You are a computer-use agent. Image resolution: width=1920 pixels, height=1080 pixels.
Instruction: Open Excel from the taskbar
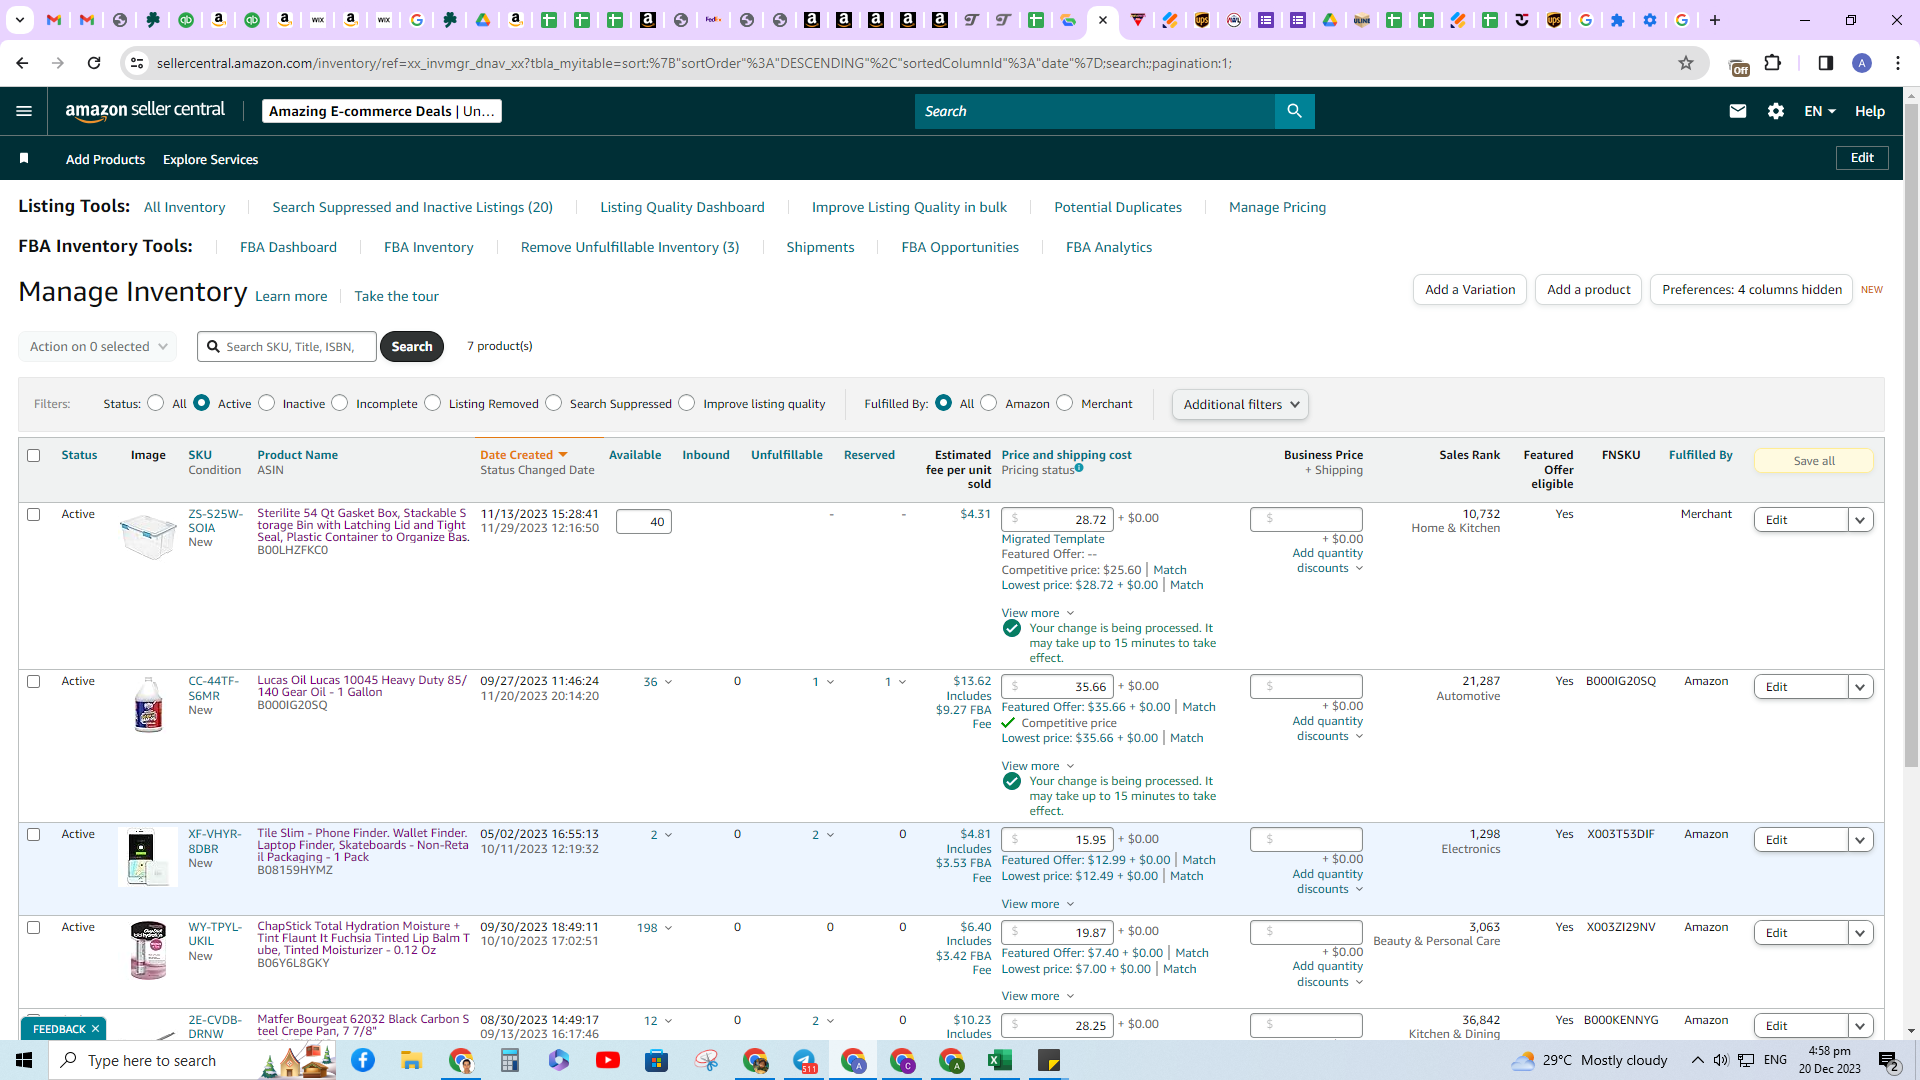[x=1000, y=1060]
